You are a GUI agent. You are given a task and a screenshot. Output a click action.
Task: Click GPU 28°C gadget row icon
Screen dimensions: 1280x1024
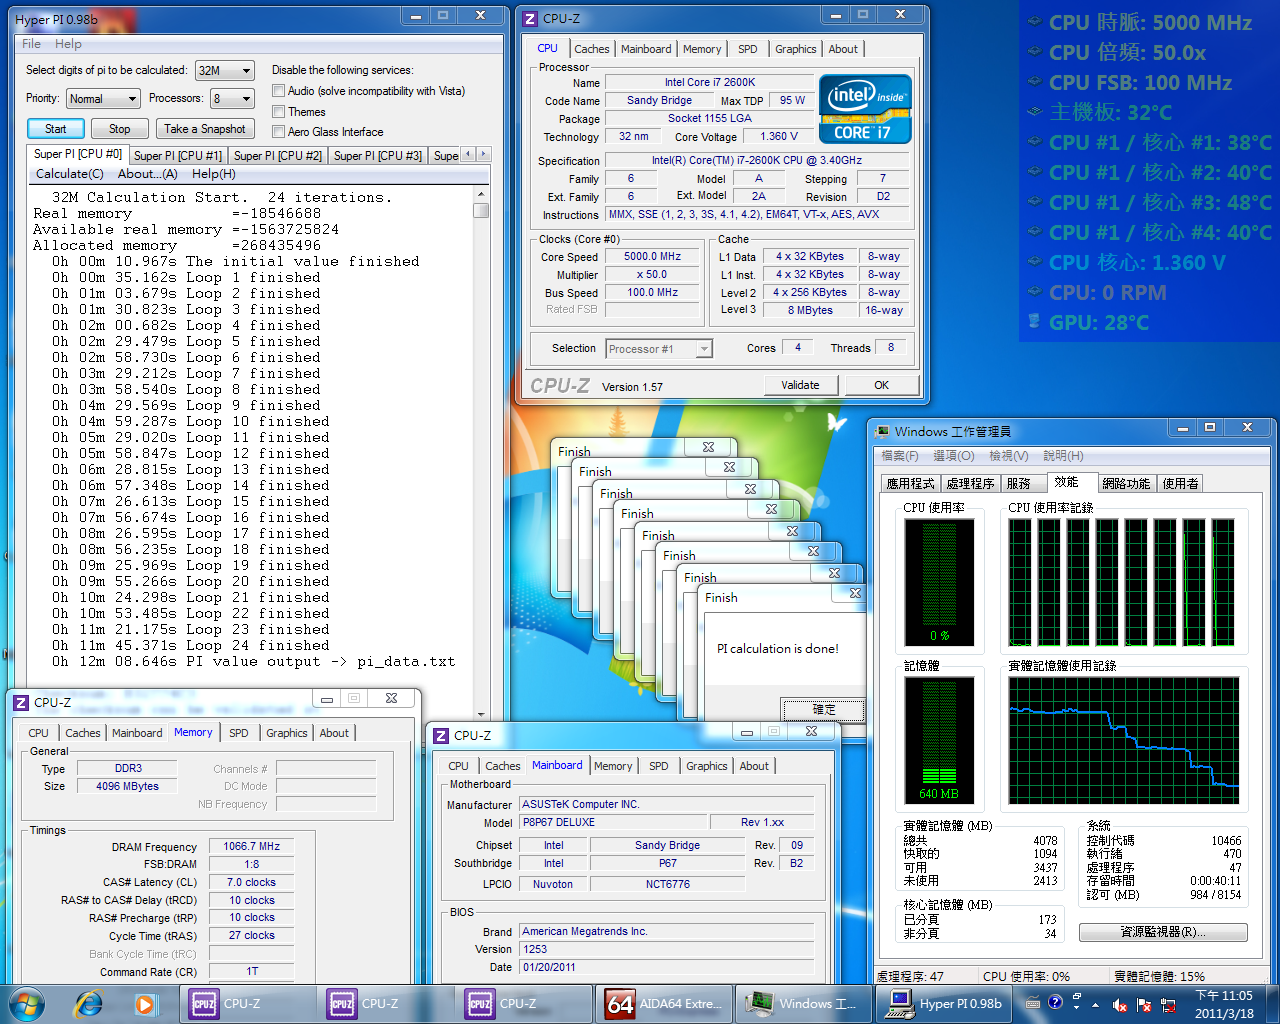pyautogui.click(x=1034, y=322)
